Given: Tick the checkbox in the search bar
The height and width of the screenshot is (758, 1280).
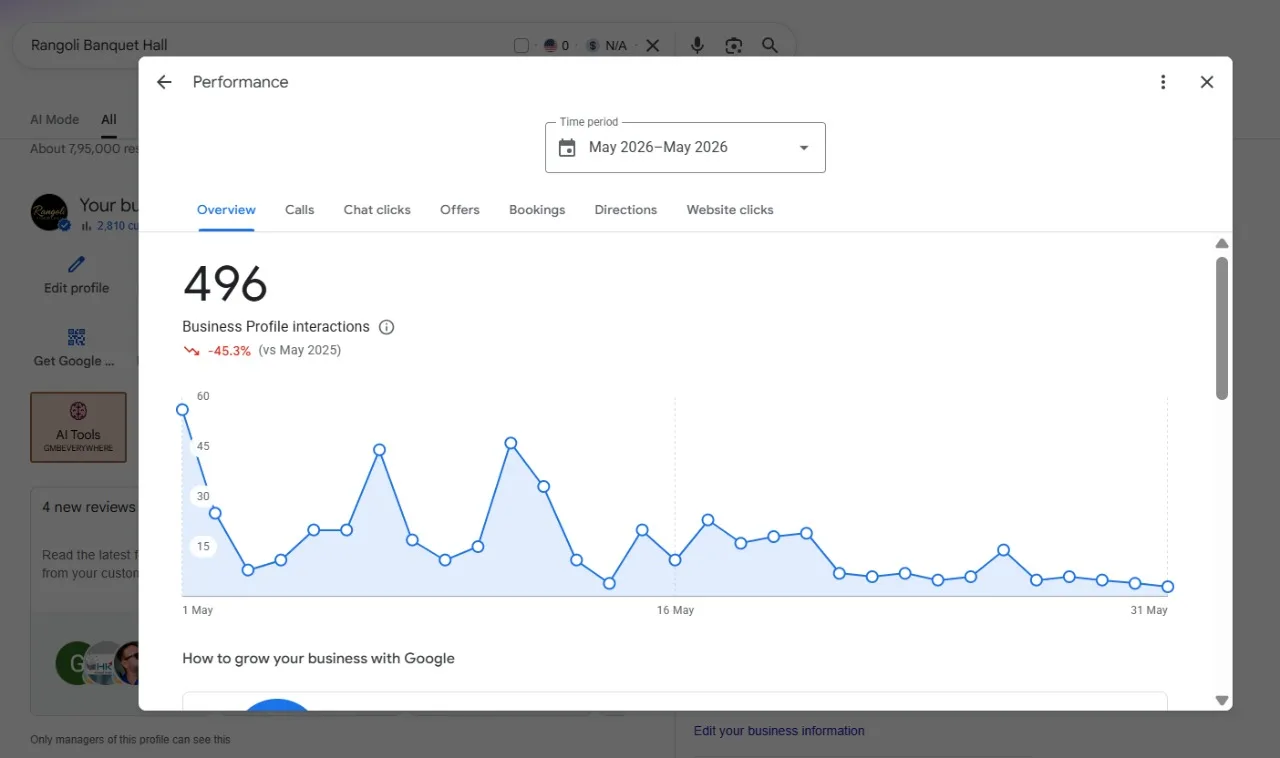Looking at the screenshot, I should [521, 45].
